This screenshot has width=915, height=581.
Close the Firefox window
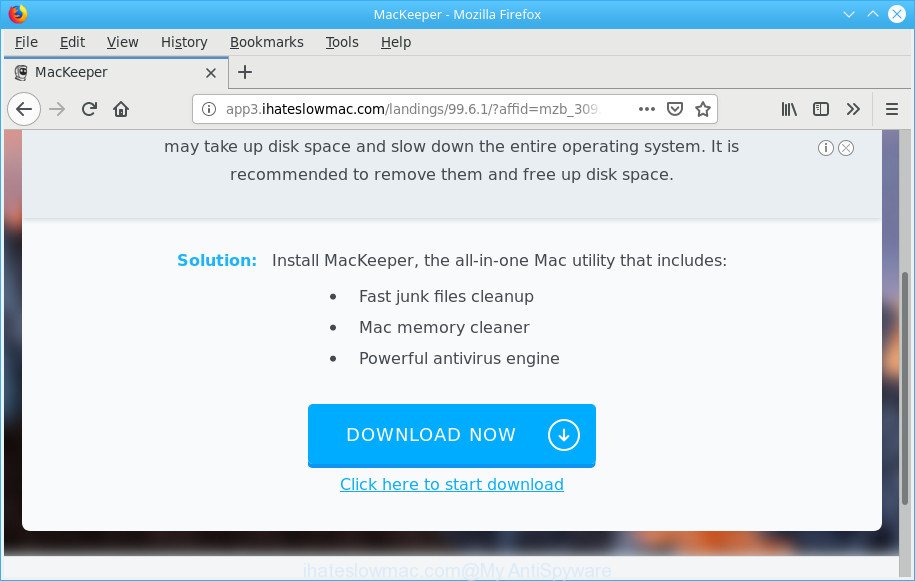(x=897, y=14)
